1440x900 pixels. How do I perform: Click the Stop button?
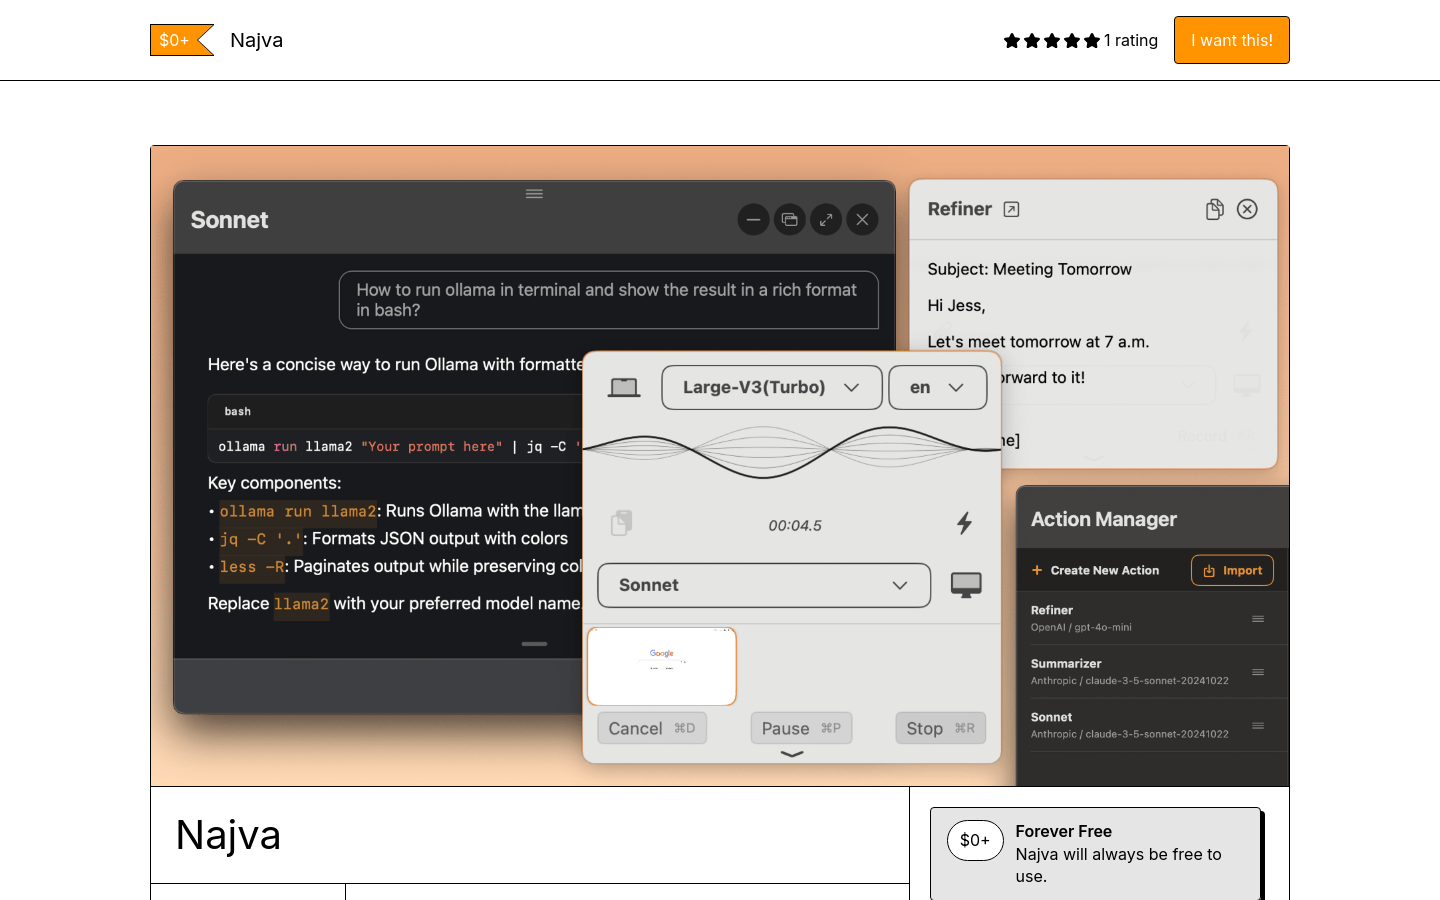point(940,728)
